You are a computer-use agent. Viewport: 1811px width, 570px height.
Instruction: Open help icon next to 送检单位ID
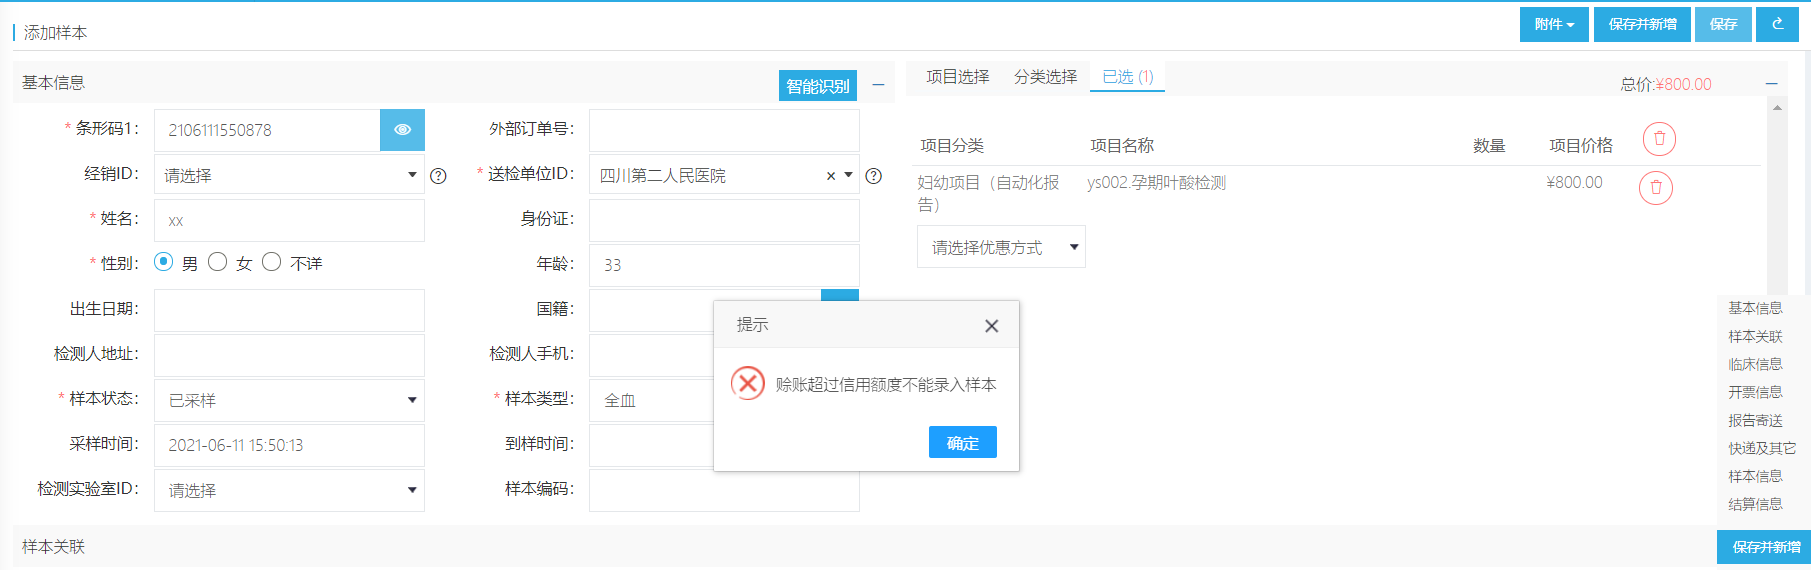[x=873, y=176]
